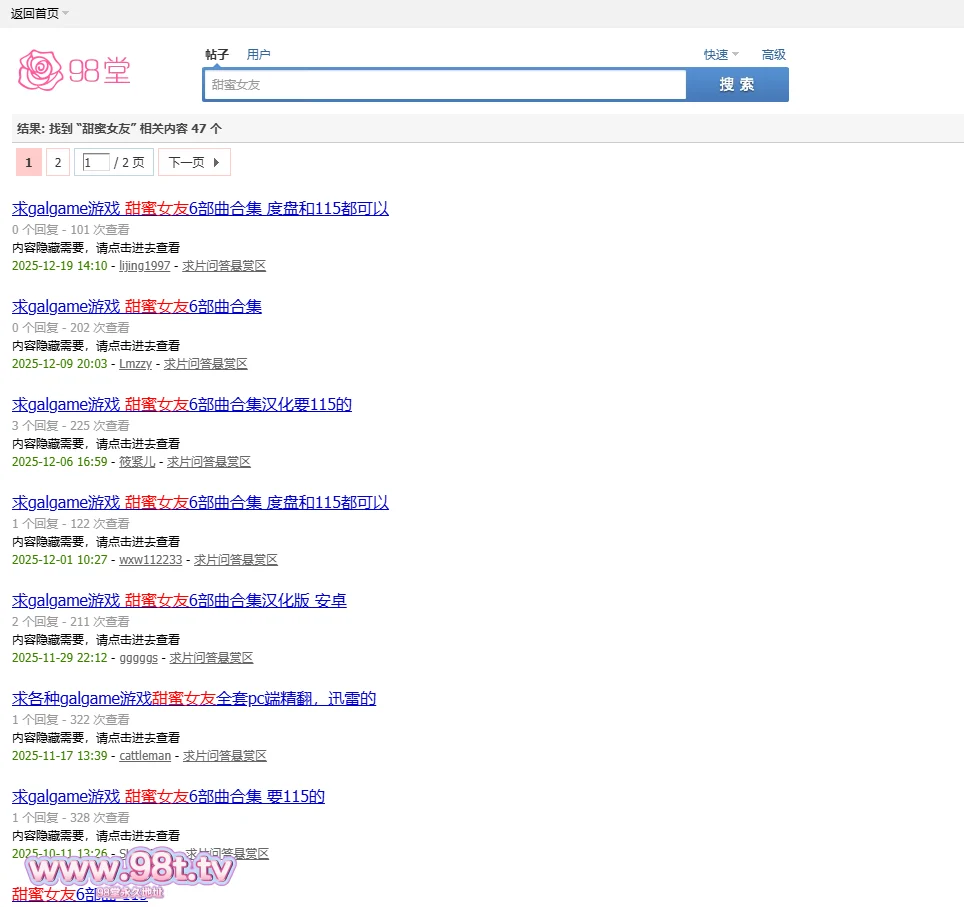
Task: Open the first result posted by lijing1997
Action: (x=200, y=209)
